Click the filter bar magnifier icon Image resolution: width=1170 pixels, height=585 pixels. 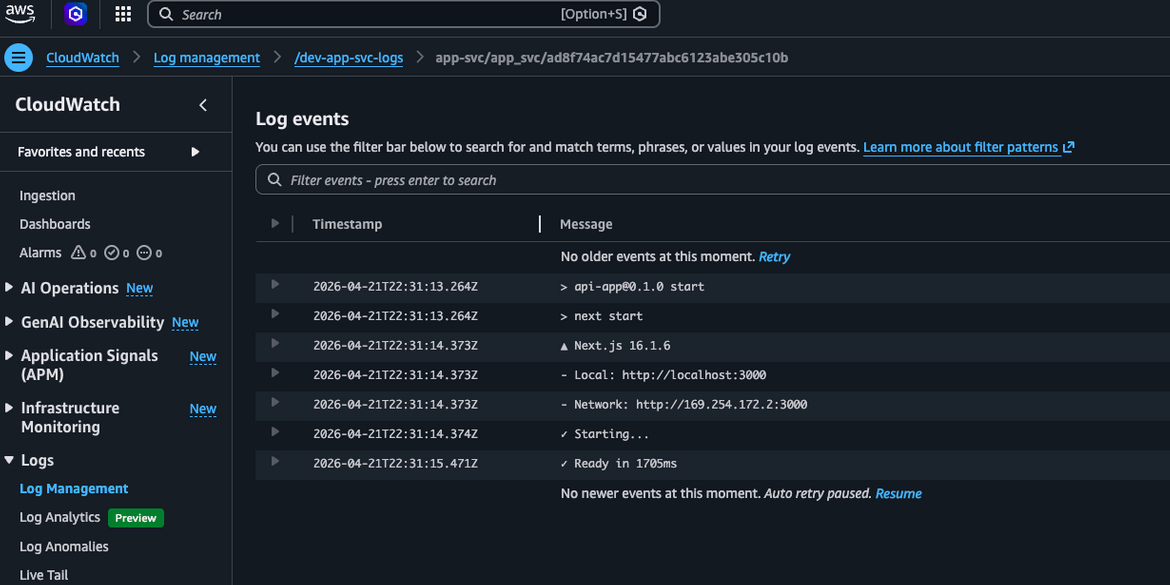pyautogui.click(x=275, y=180)
